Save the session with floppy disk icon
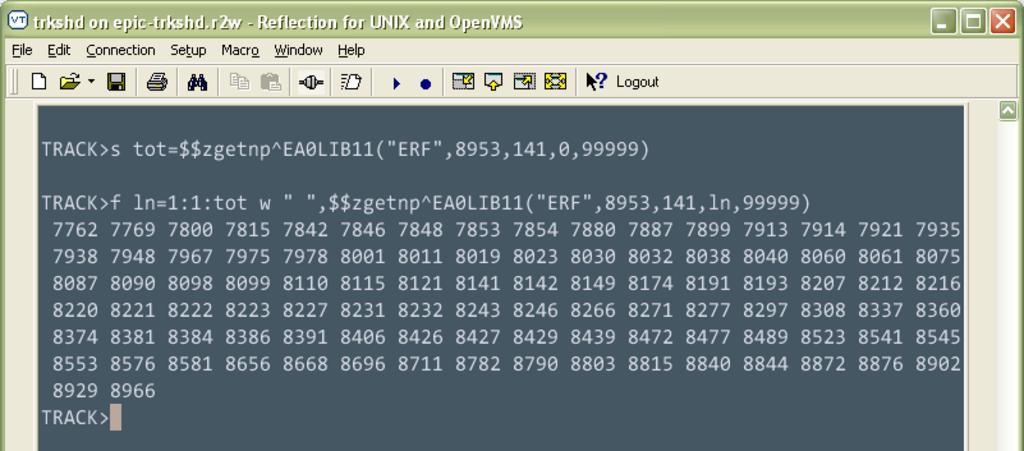This screenshot has width=1024, height=451. [x=116, y=82]
